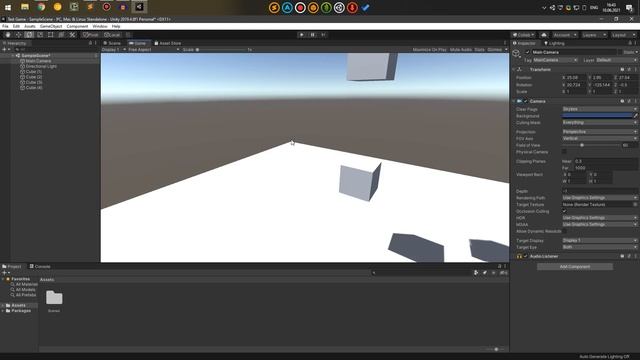Open the Free Aspect dropdown
This screenshot has height=360, width=640.
click(153, 50)
